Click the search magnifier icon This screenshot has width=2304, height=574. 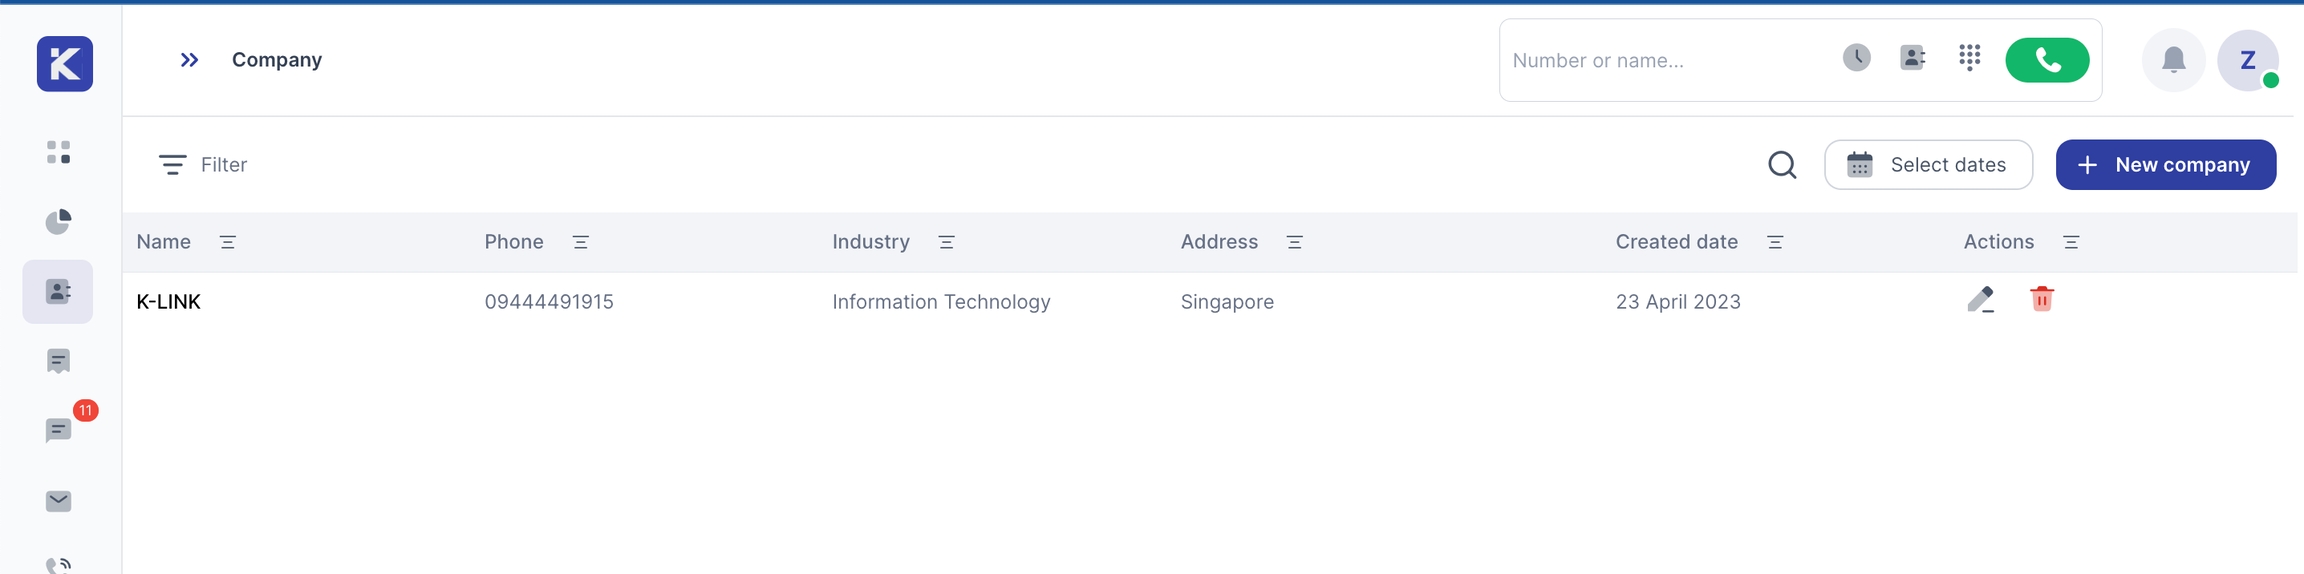(1781, 165)
